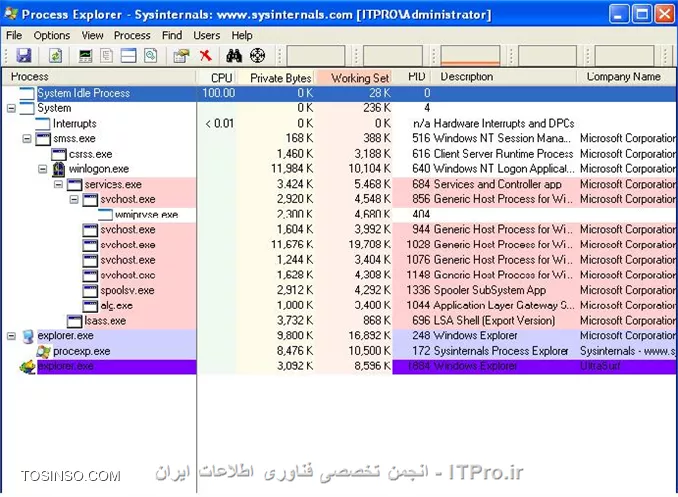Maximize the Process Explorer window
Image resolution: width=678 pixels, height=497 pixels.
(642, 14)
